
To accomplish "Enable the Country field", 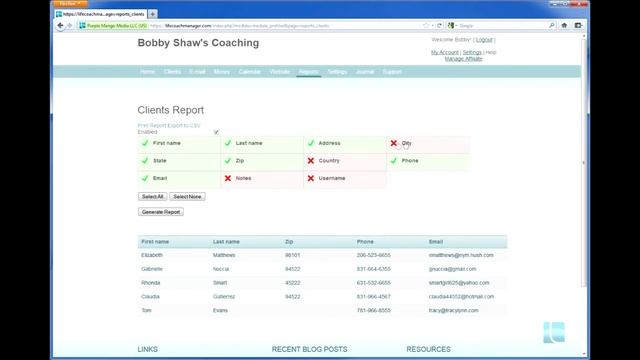I will (345, 161).
